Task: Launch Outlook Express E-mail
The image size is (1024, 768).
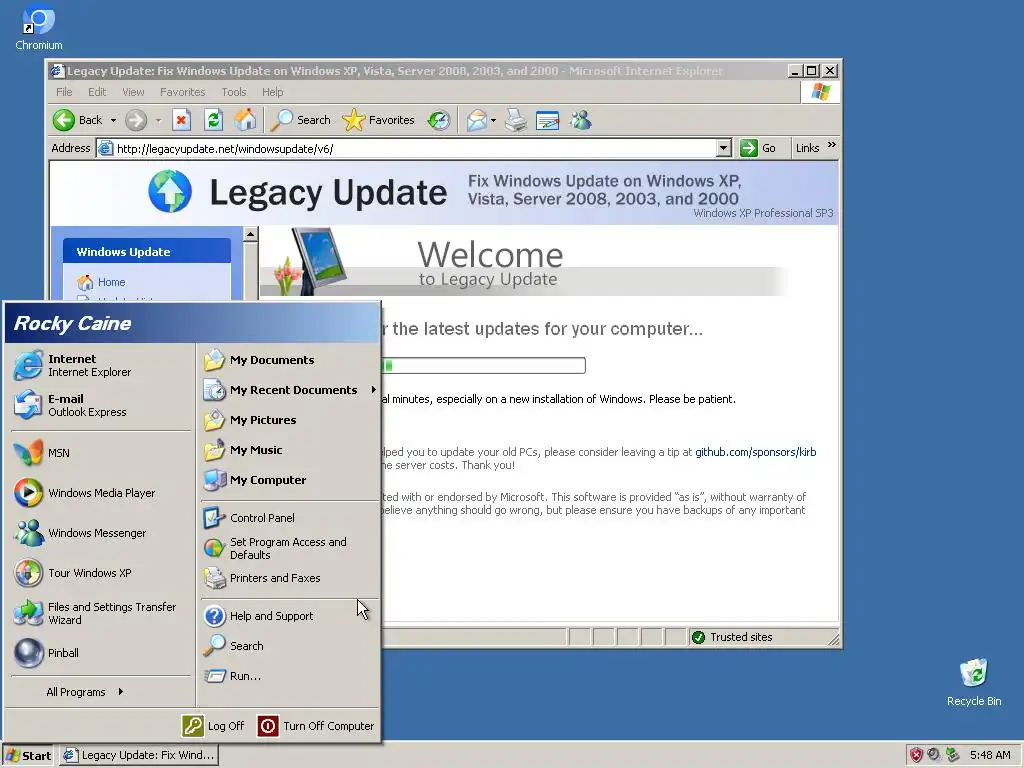Action: click(x=101, y=405)
